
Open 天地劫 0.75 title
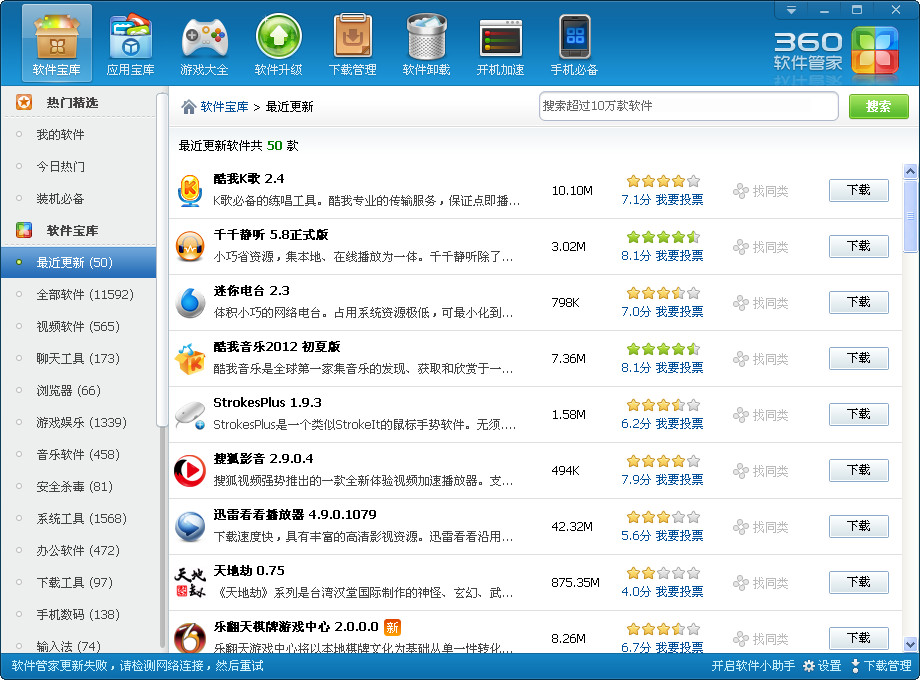pyautogui.click(x=249, y=571)
